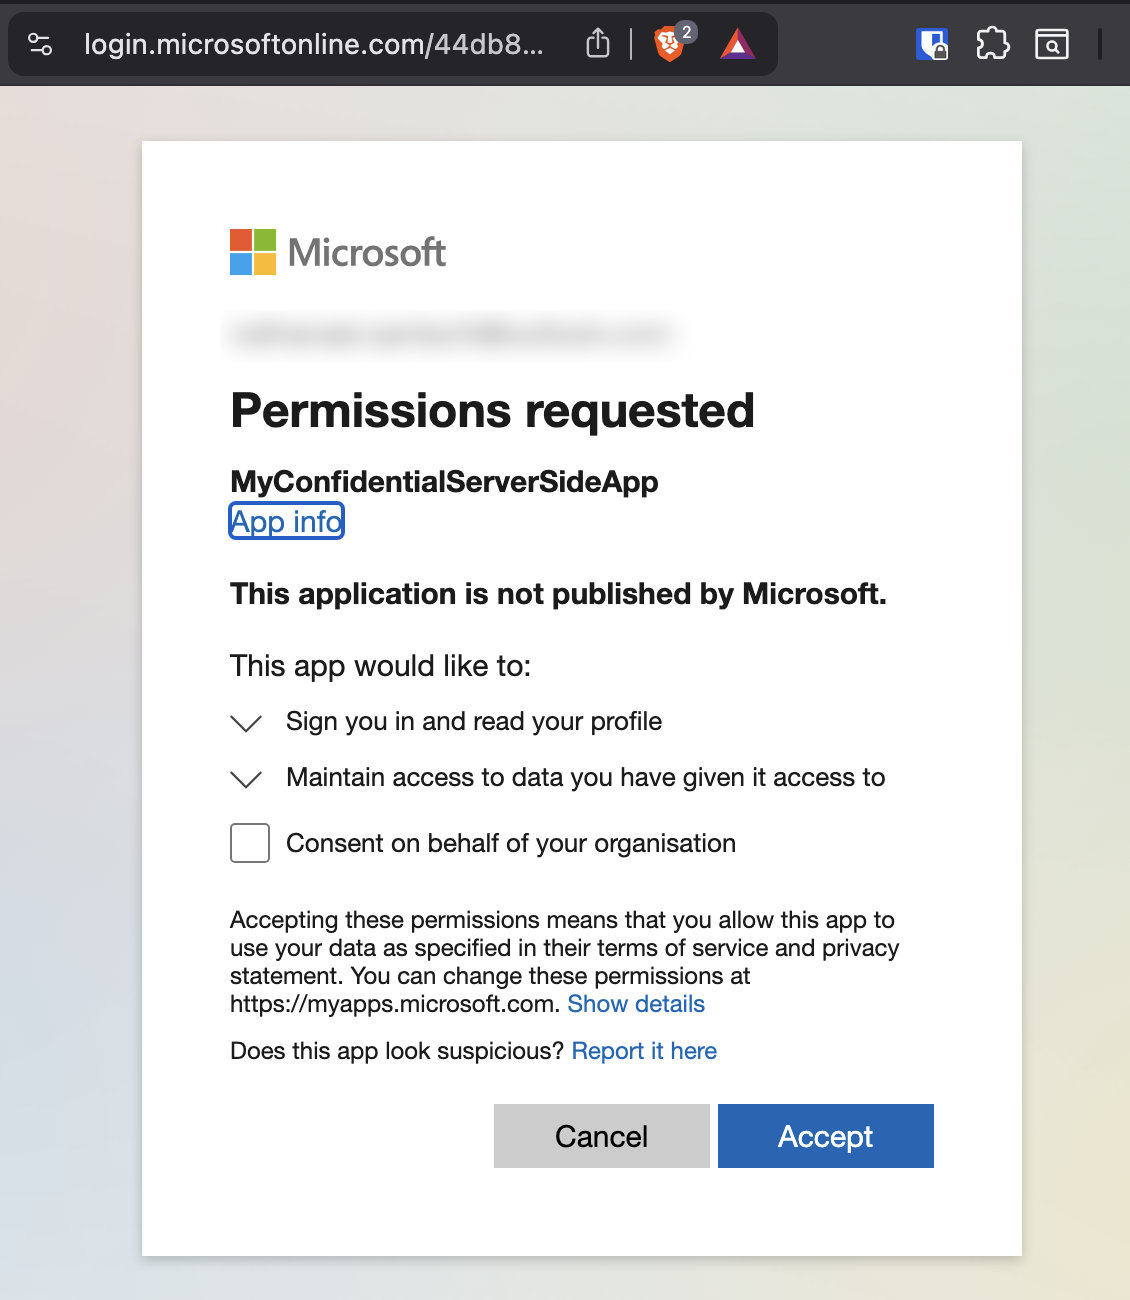Expand chevron beside 'Sign you in and read your profile'

pyautogui.click(x=246, y=723)
